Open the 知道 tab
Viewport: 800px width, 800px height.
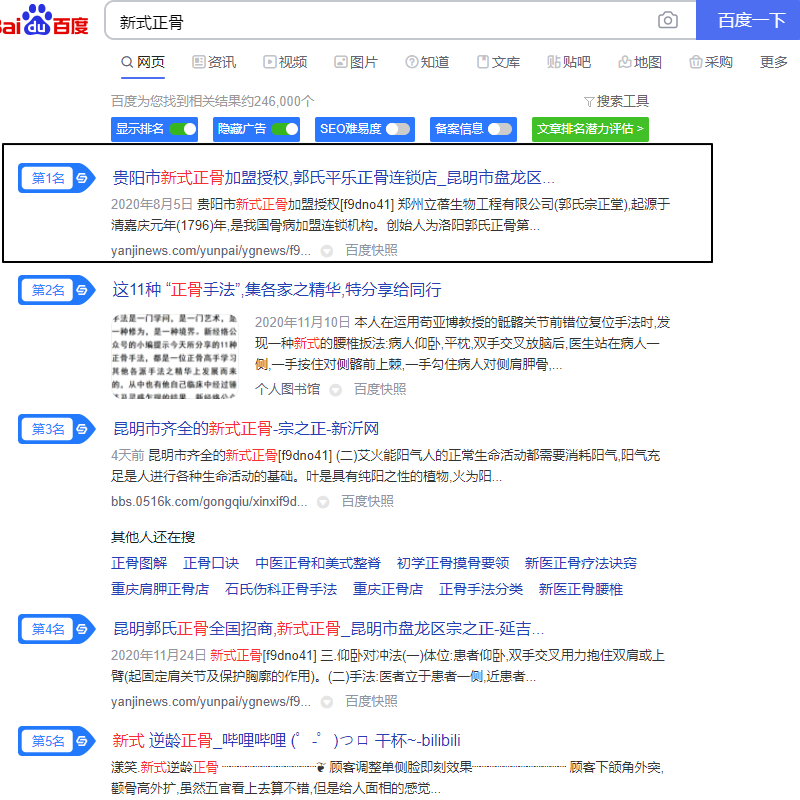427,62
